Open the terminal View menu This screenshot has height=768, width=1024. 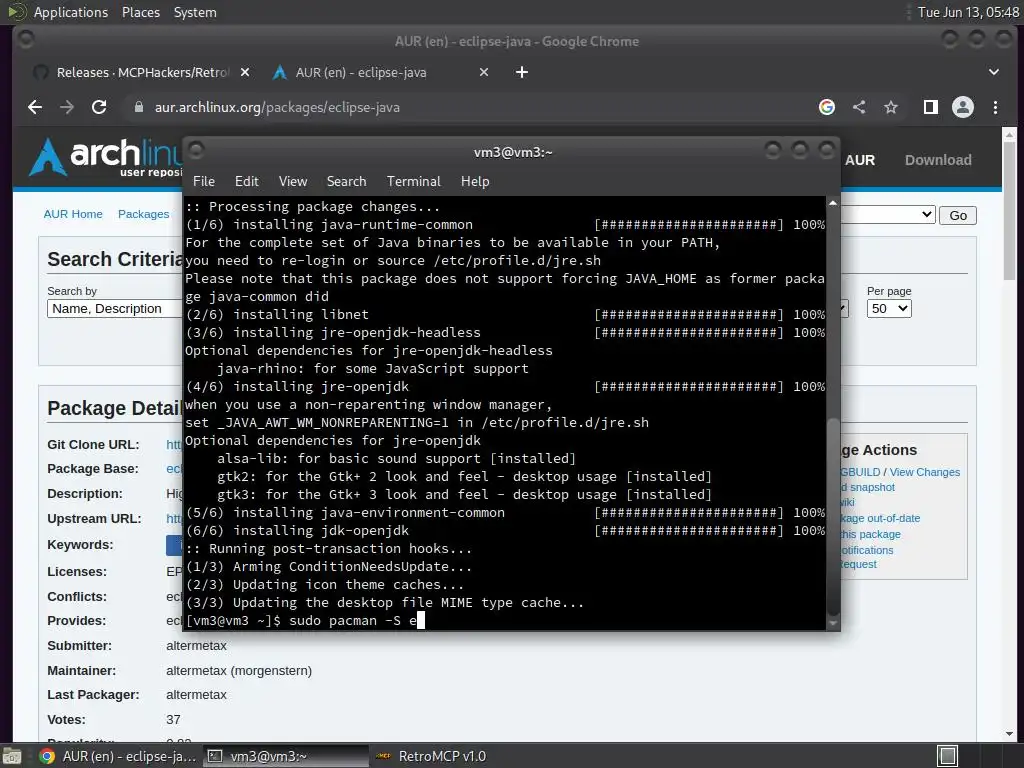tap(293, 182)
